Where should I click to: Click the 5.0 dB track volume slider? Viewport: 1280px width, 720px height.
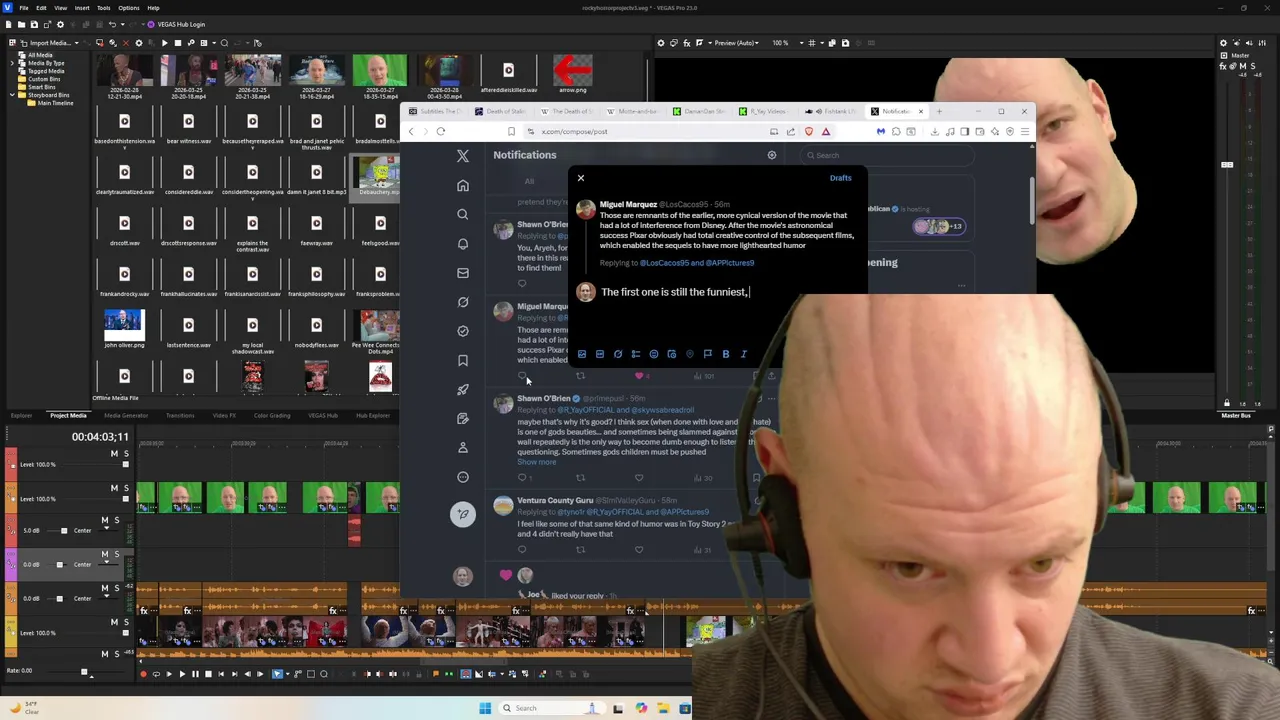pyautogui.click(x=64, y=531)
